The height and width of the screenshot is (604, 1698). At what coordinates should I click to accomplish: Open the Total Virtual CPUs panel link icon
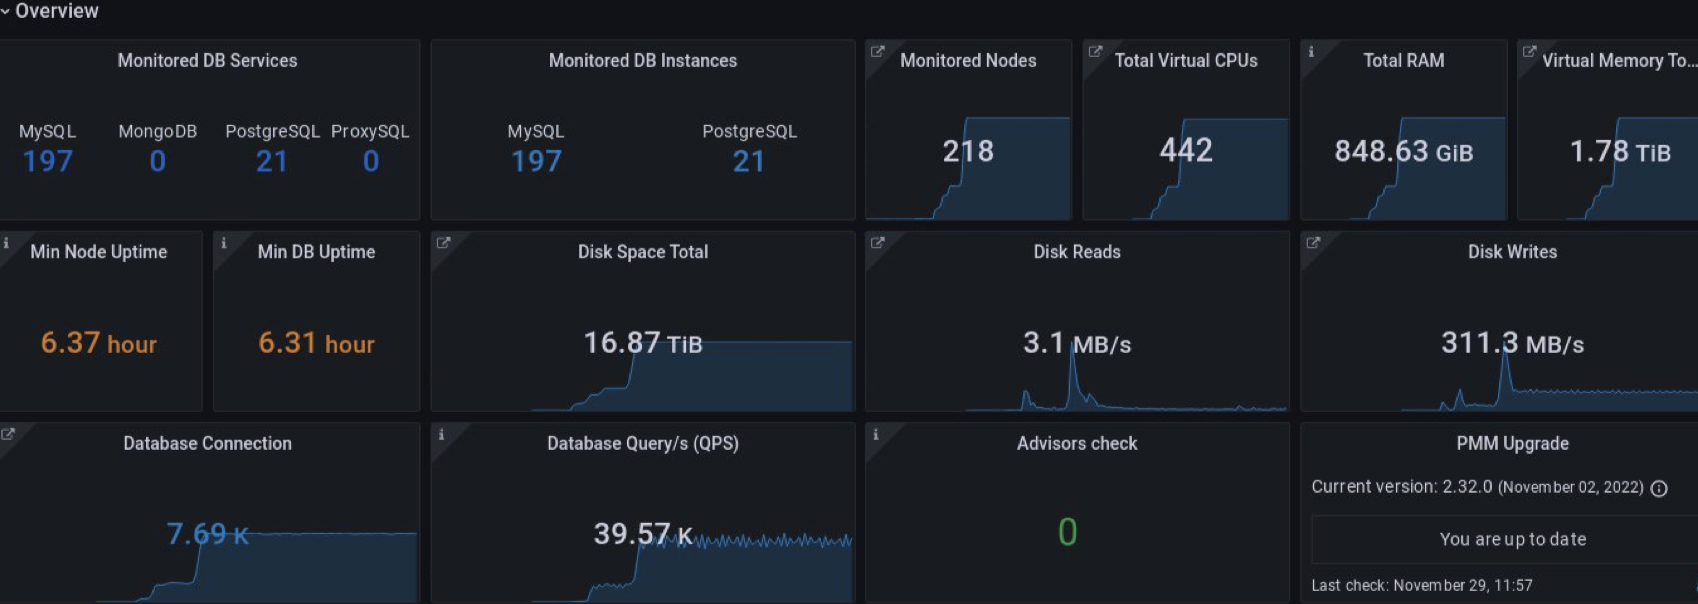coord(1095,52)
